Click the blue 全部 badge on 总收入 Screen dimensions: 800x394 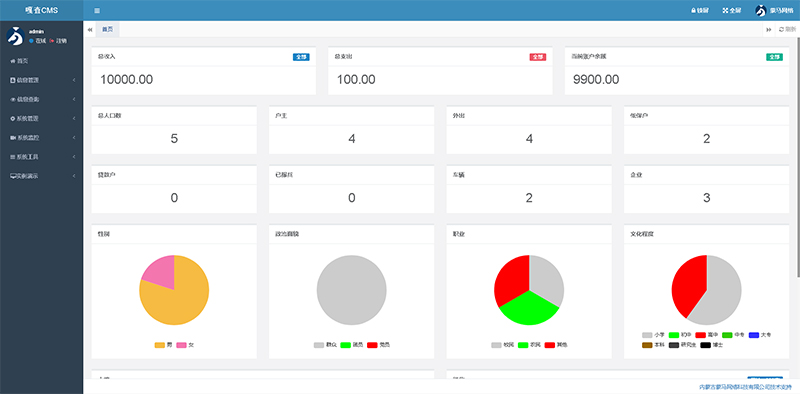301,57
